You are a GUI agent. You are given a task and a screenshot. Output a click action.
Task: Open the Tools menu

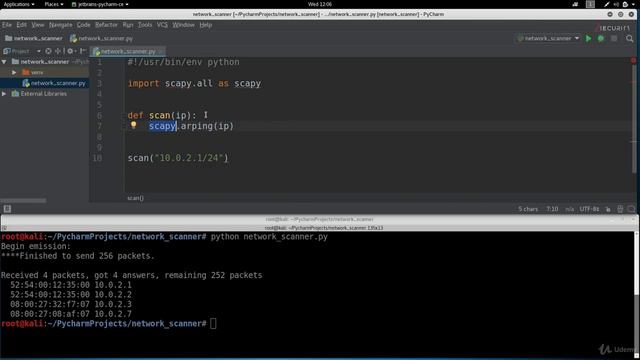pos(144,25)
